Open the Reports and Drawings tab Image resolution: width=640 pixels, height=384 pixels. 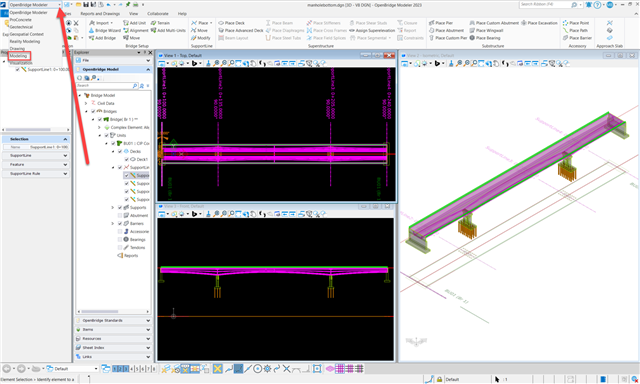coord(100,13)
